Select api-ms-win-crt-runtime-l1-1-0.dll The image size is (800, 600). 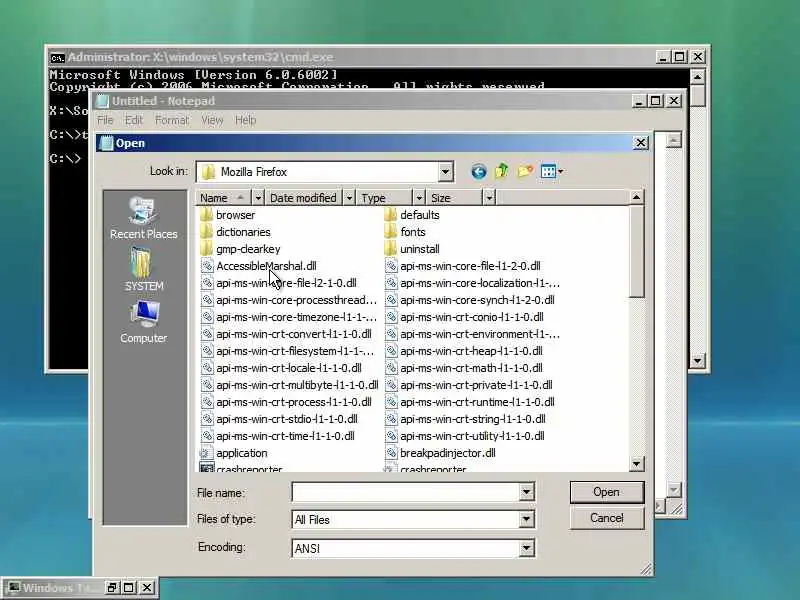(469, 402)
